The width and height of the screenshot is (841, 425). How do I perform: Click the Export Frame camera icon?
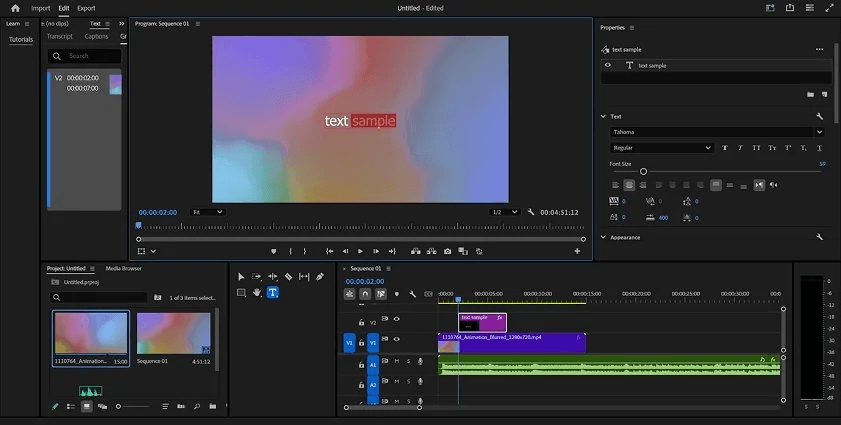coord(447,251)
